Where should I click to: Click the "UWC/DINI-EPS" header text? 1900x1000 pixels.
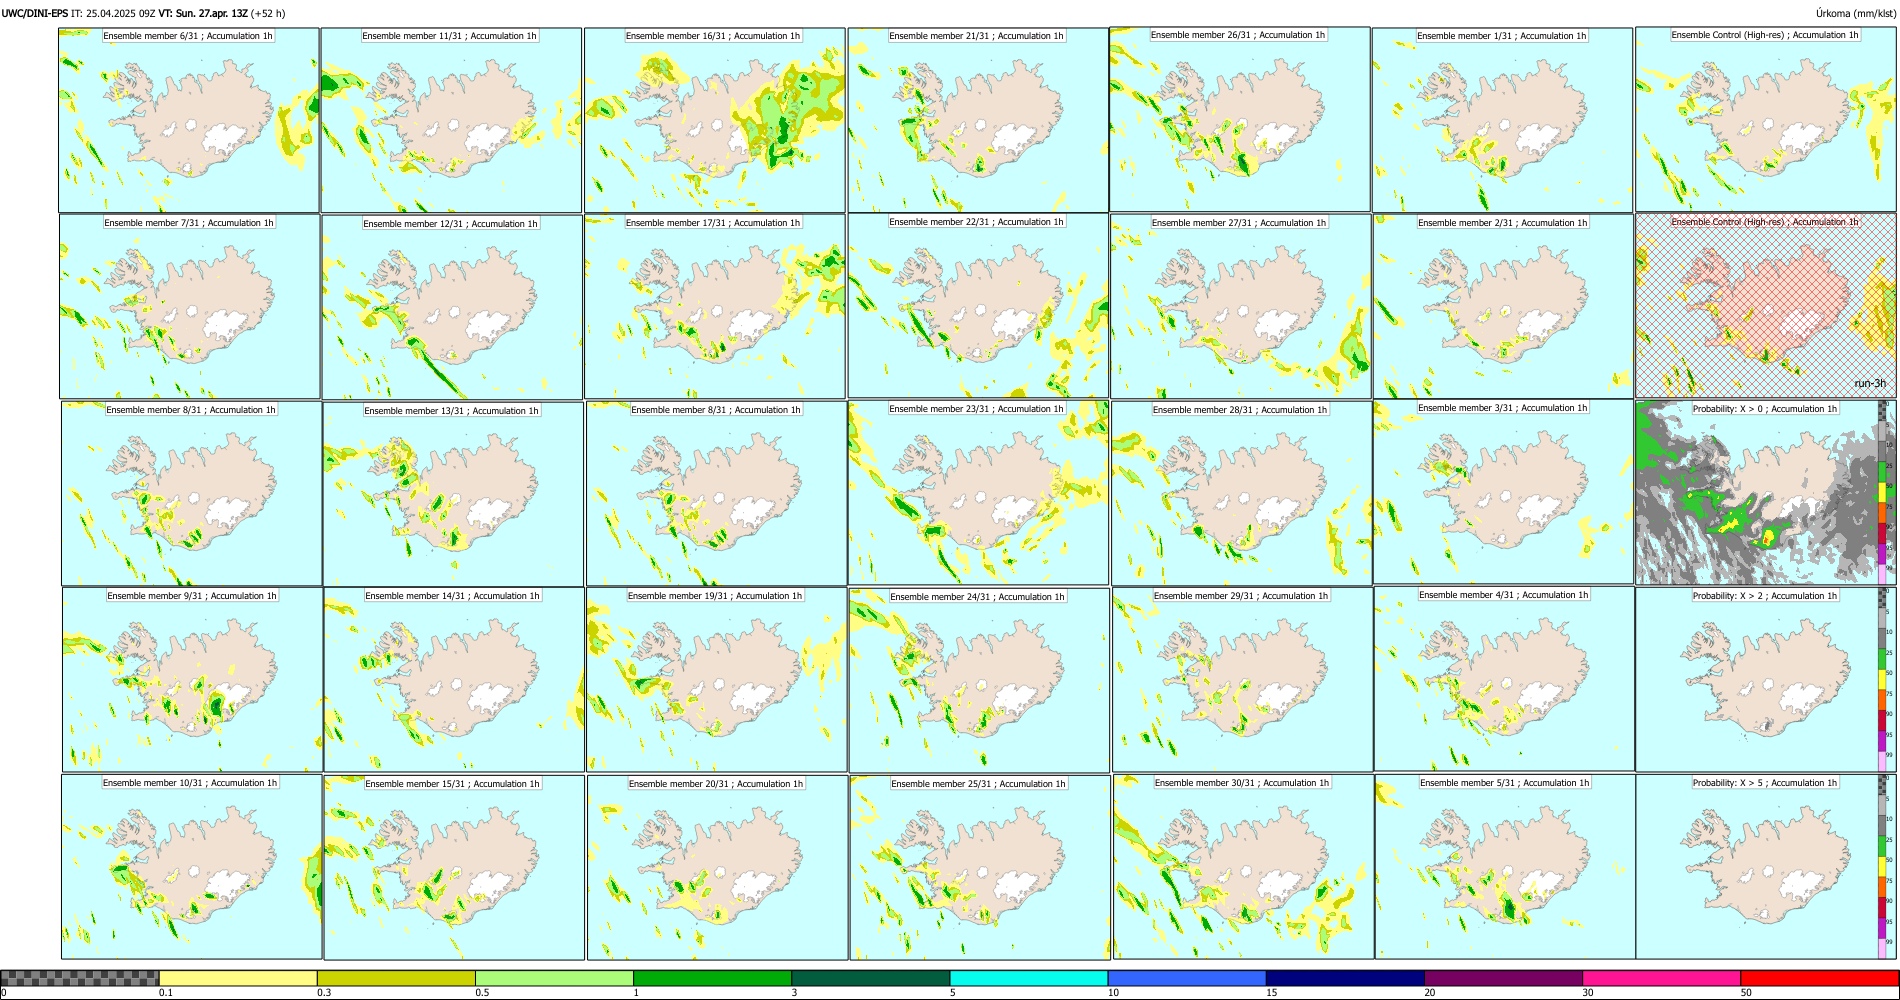[x=35, y=13]
